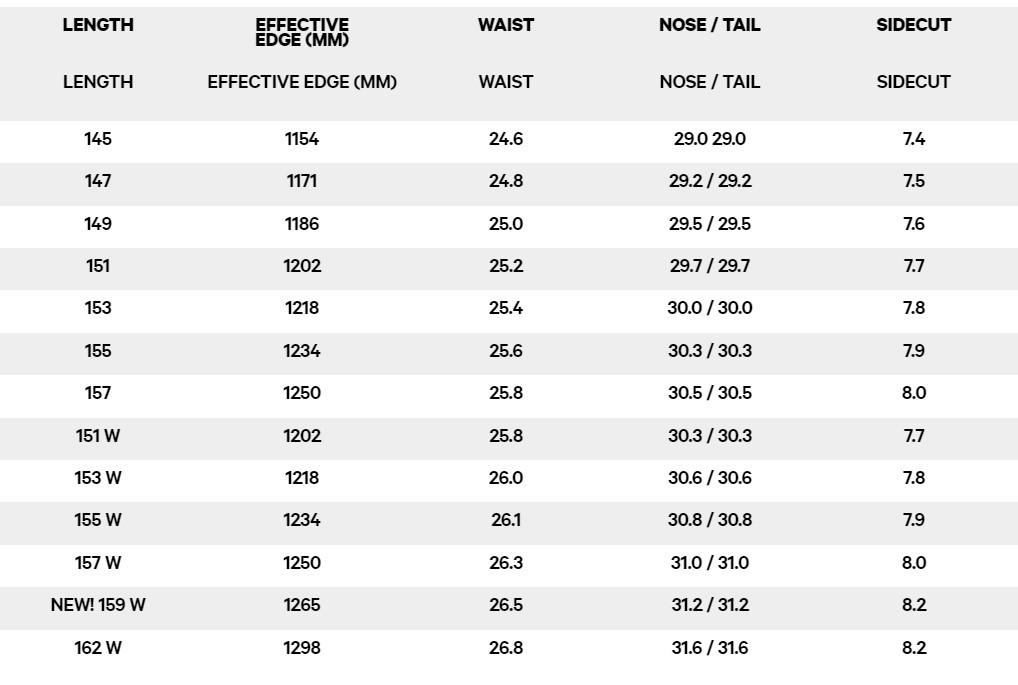
Task: Click the bold WAIST column header
Action: click(x=506, y=25)
